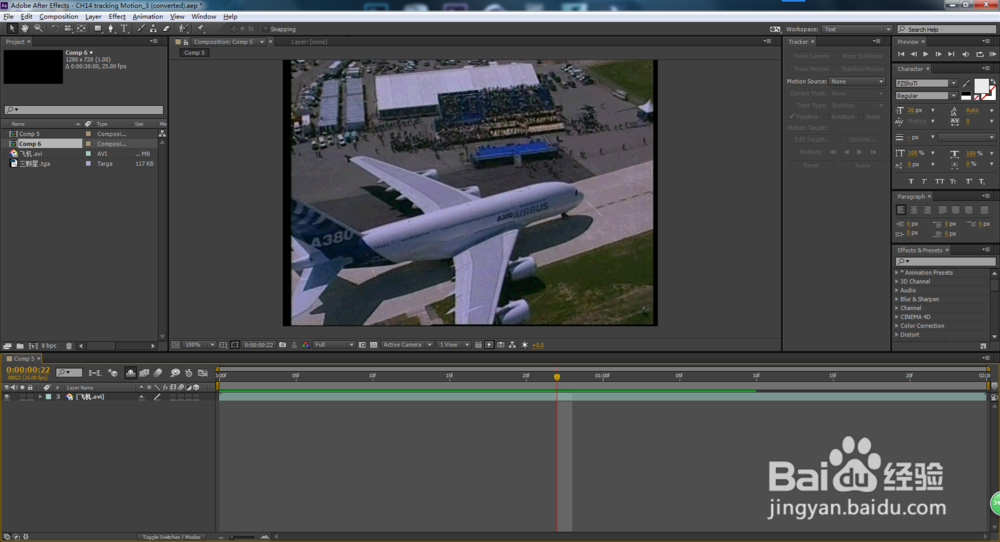Select the Selection arrow tool
The height and width of the screenshot is (542, 1000).
(x=11, y=29)
